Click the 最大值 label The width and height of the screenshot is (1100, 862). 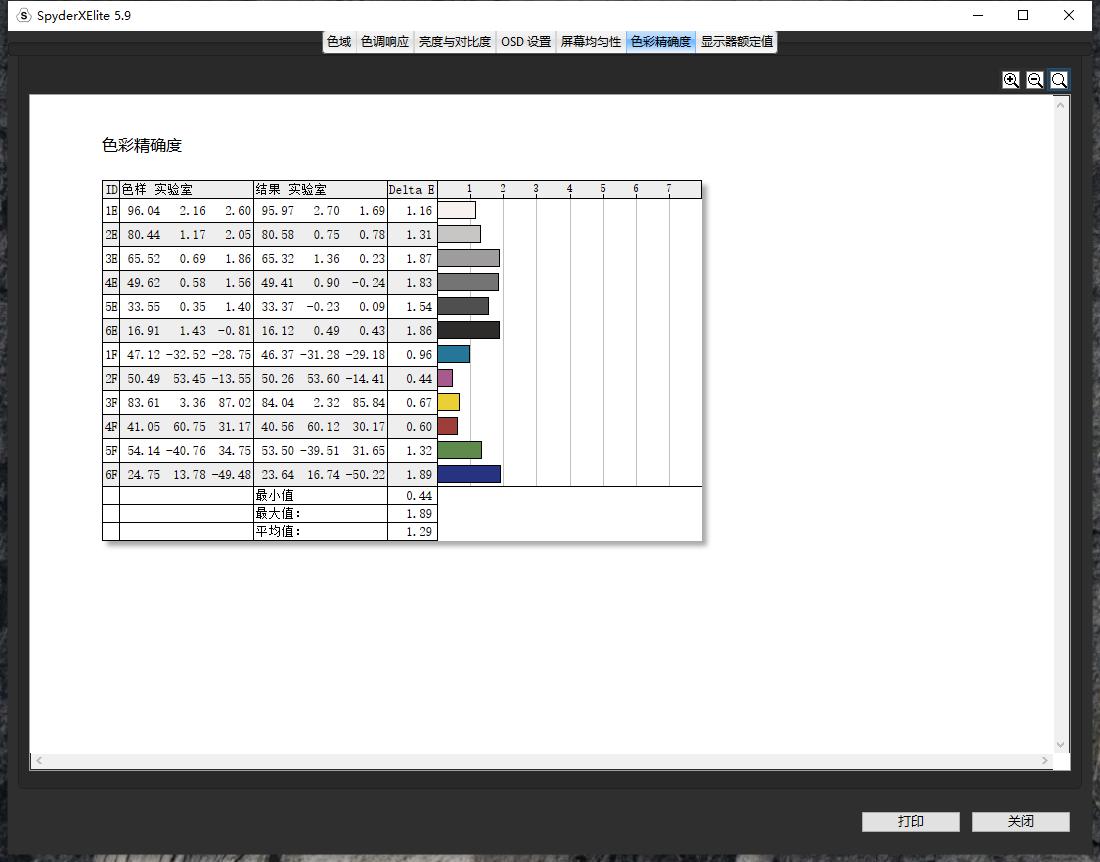pos(278,513)
